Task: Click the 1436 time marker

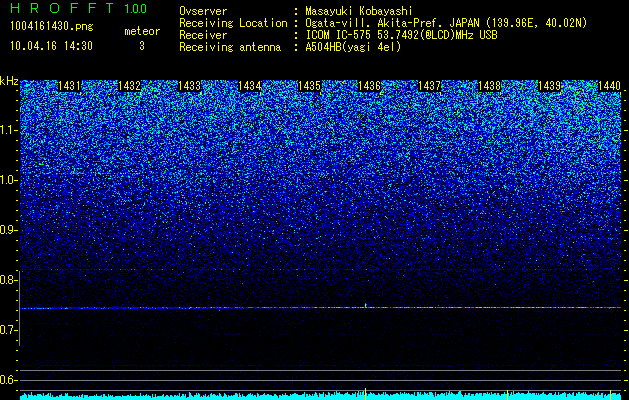Action: 369,86
